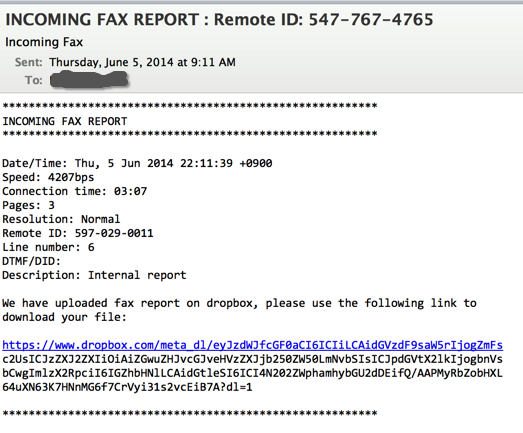
Task: Click the Resolution: Normal line
Action: (x=61, y=219)
